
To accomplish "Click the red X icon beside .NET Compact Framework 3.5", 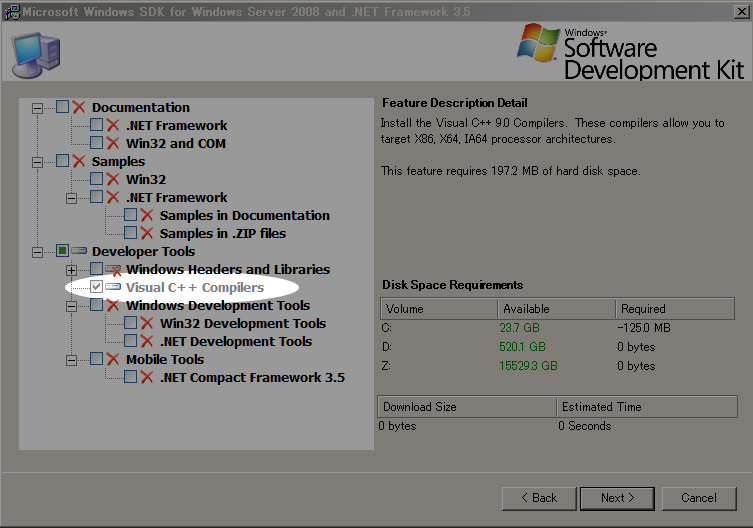I will pyautogui.click(x=147, y=378).
